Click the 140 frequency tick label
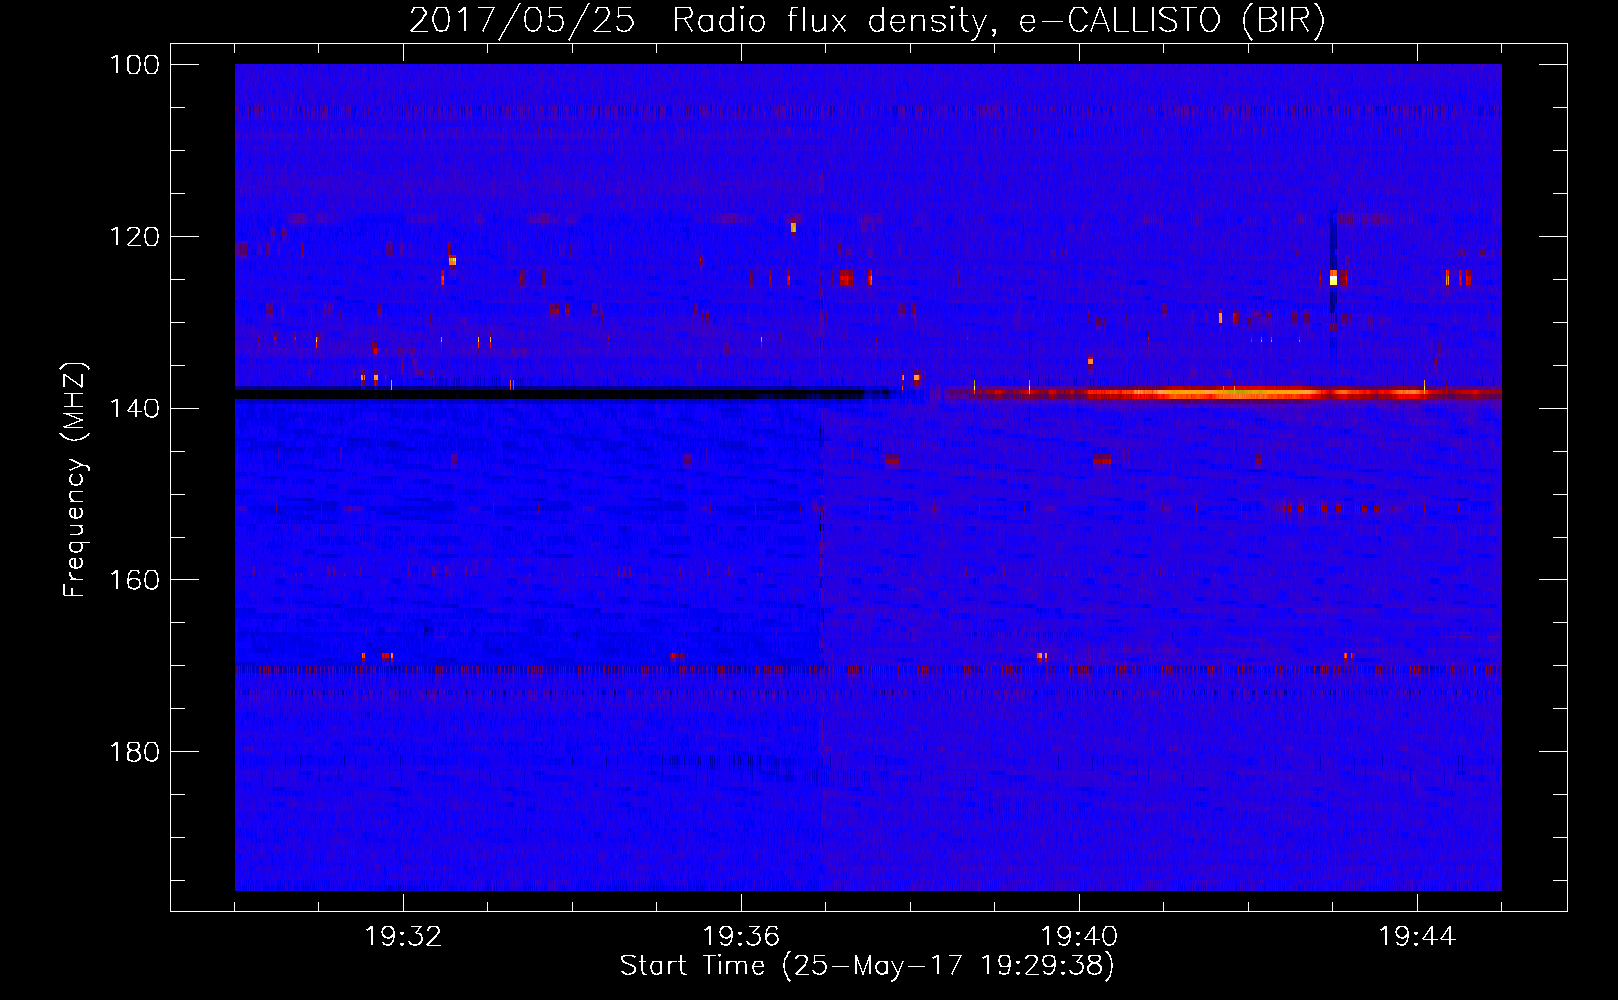Image resolution: width=1618 pixels, height=1000 pixels. pyautogui.click(x=135, y=408)
